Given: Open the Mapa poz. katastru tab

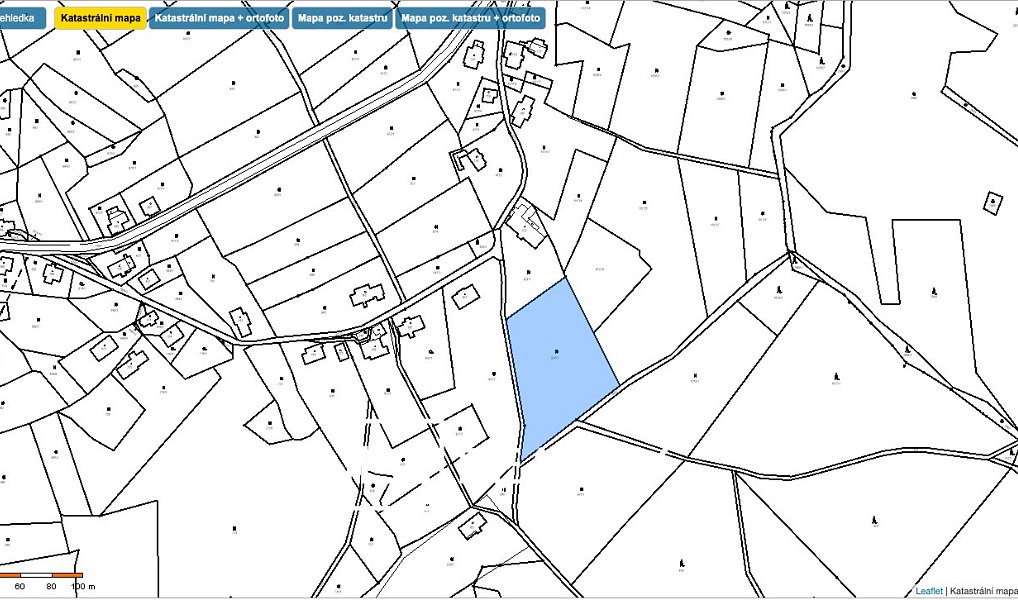Looking at the screenshot, I should [x=343, y=18].
